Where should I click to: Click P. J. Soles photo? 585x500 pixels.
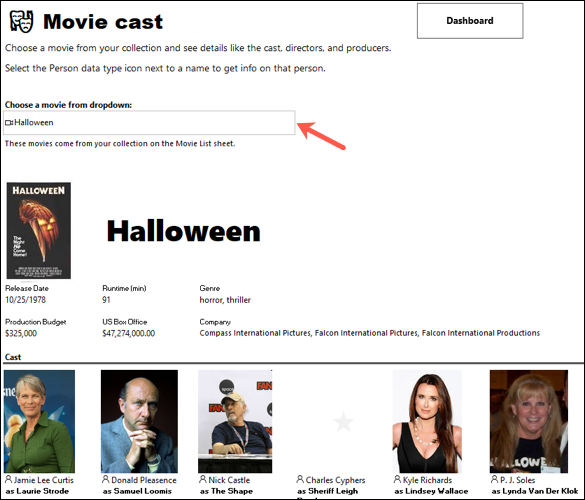tap(529, 421)
